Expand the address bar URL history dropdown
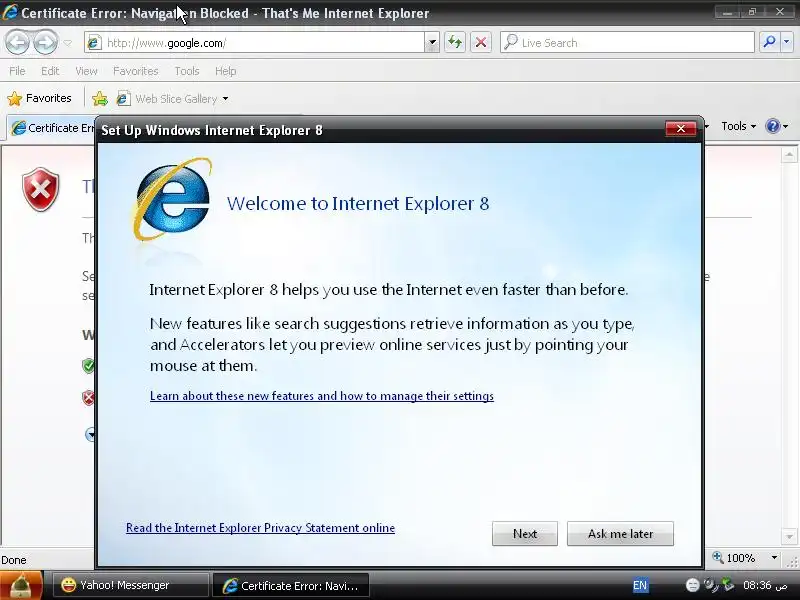The width and height of the screenshot is (800, 600). [432, 43]
